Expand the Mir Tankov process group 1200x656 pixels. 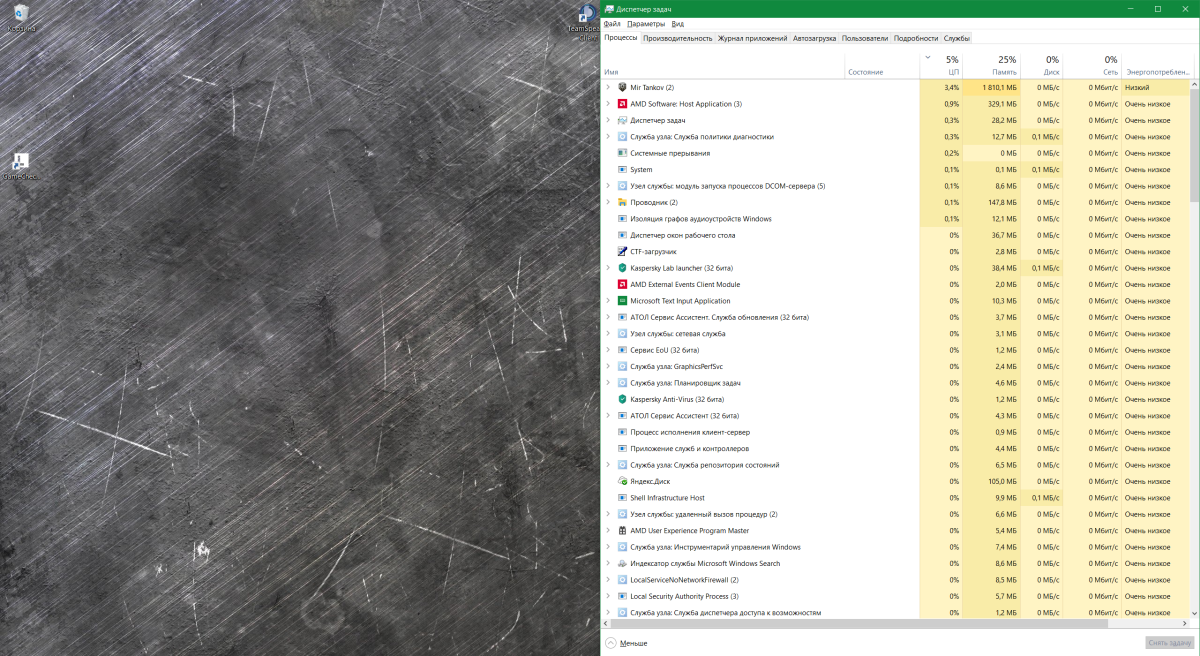coord(607,87)
